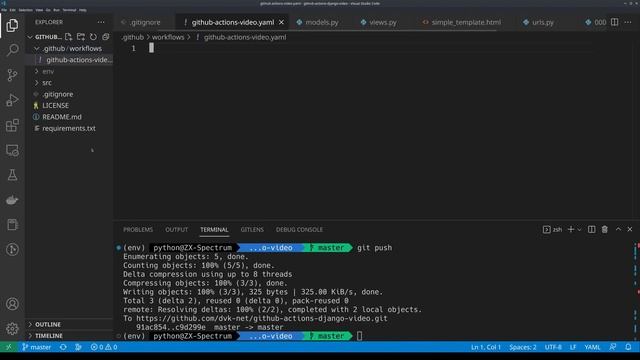Maximize the terminal panel size
This screenshot has width=640, height=360.
pyautogui.click(x=618, y=229)
